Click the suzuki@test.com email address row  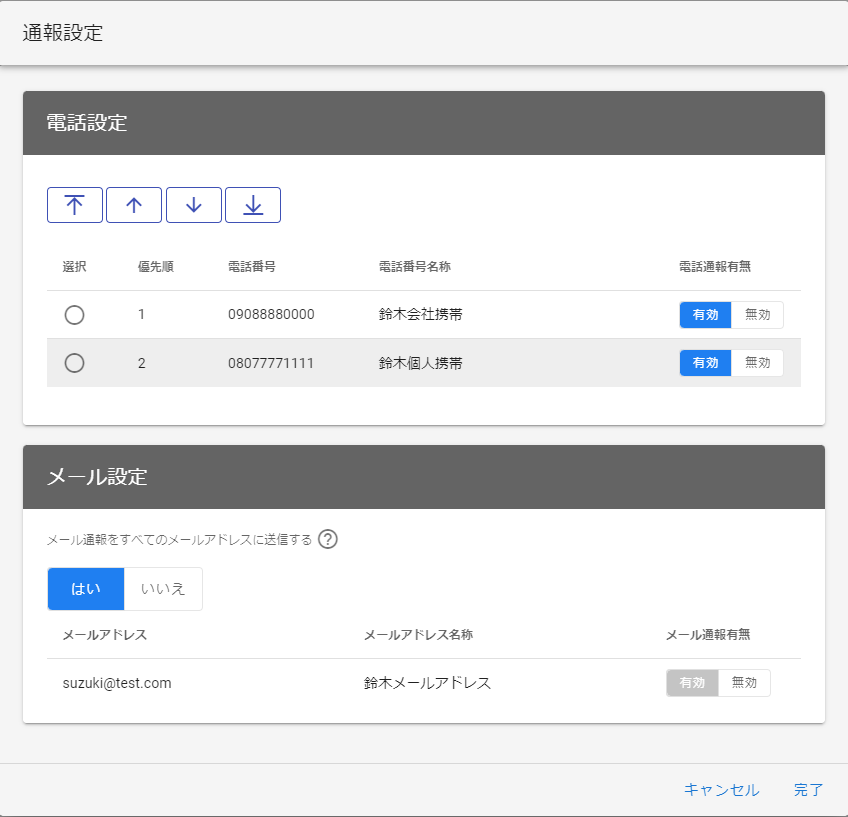click(x=117, y=683)
